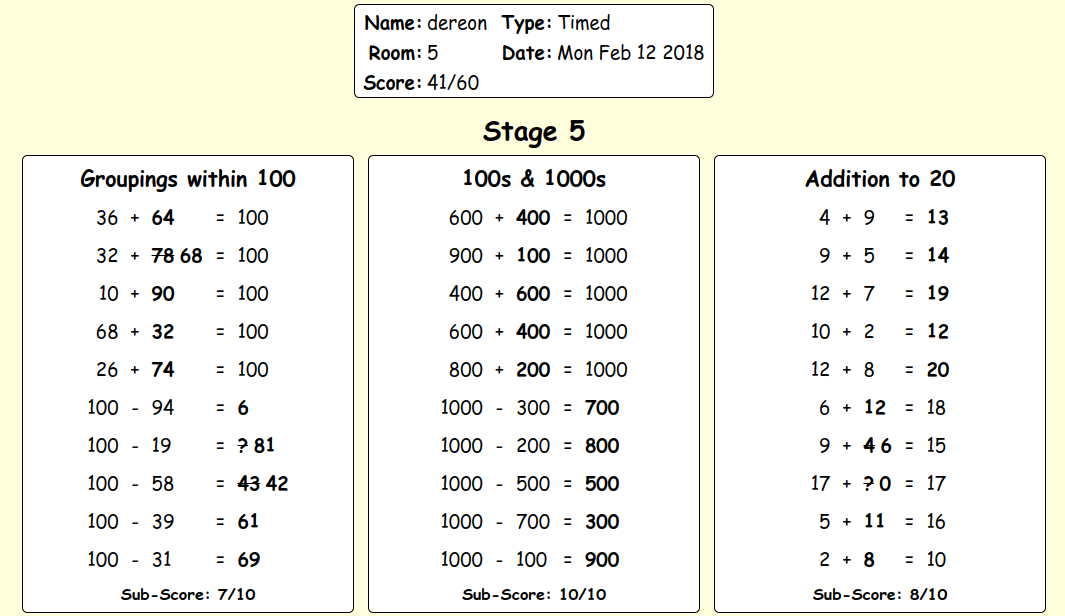The height and width of the screenshot is (616, 1065).
Task: Click the '100s & 1000s' heading
Action: 534,179
